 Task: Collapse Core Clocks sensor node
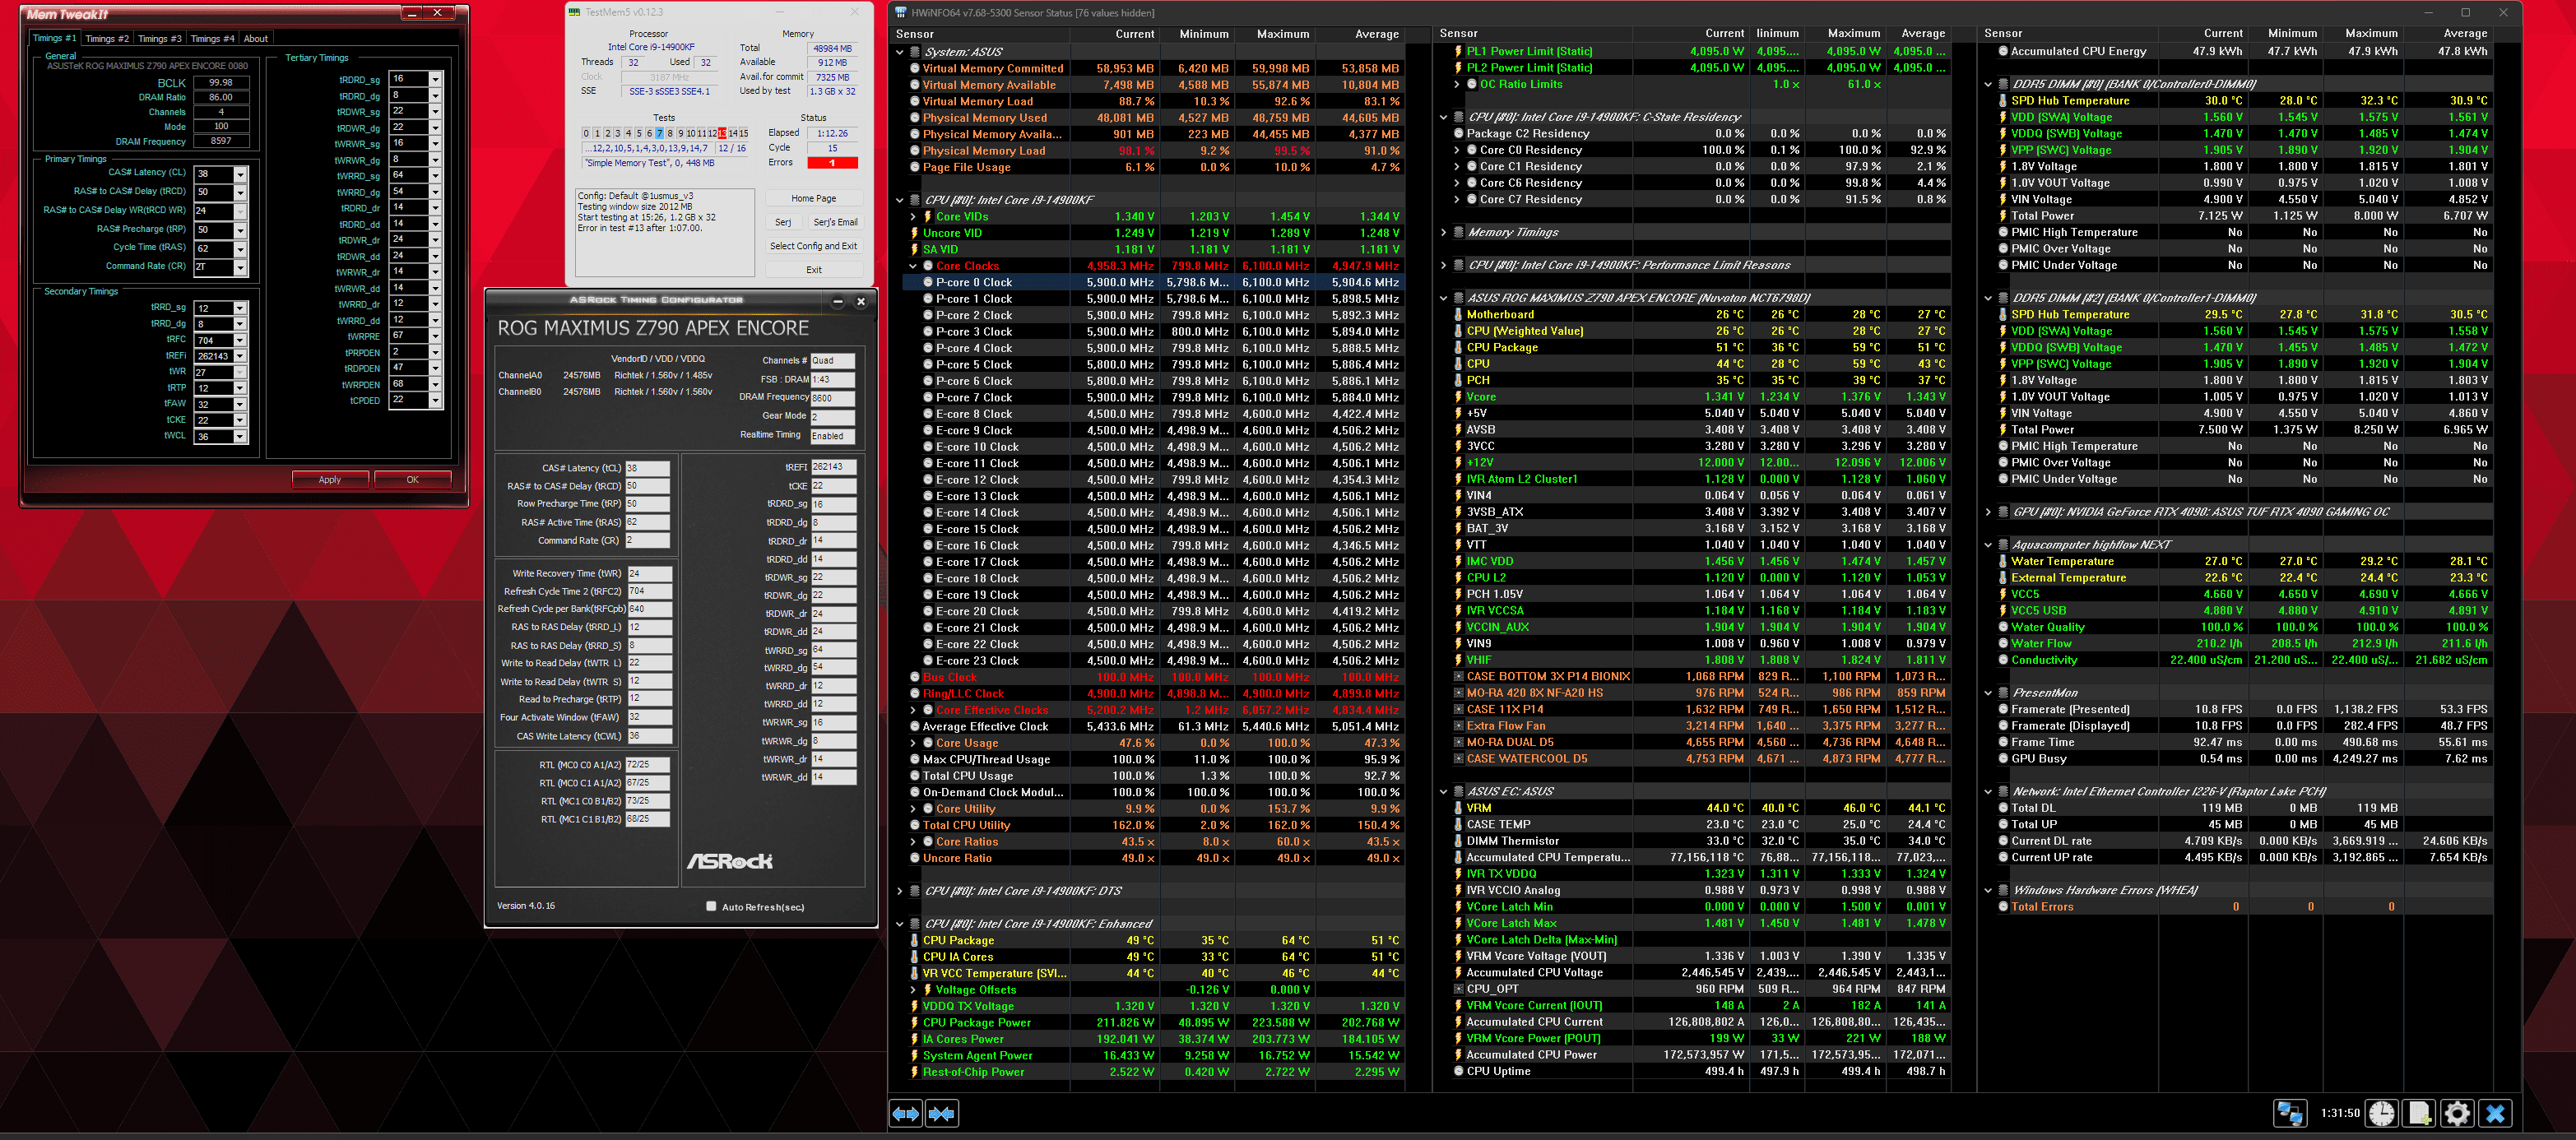(913, 266)
